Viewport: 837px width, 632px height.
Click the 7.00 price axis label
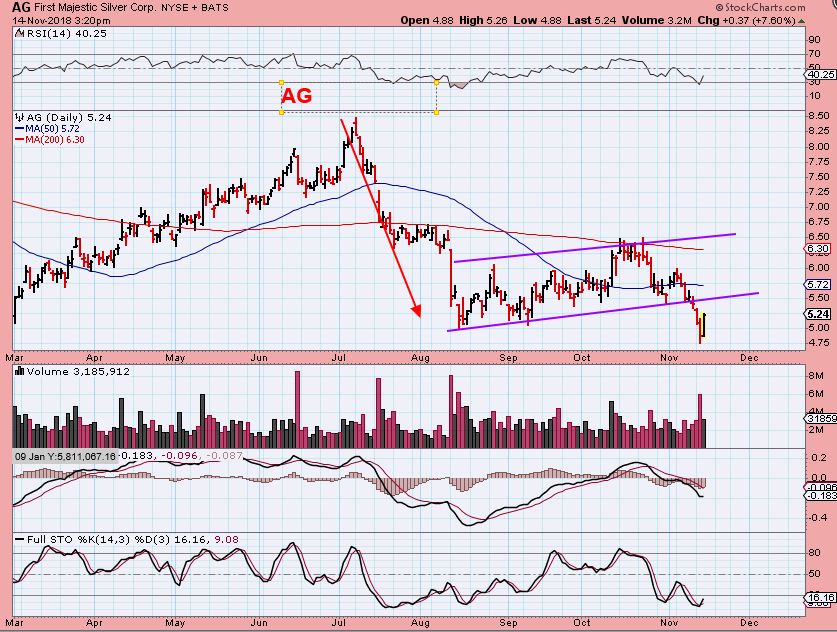[819, 207]
